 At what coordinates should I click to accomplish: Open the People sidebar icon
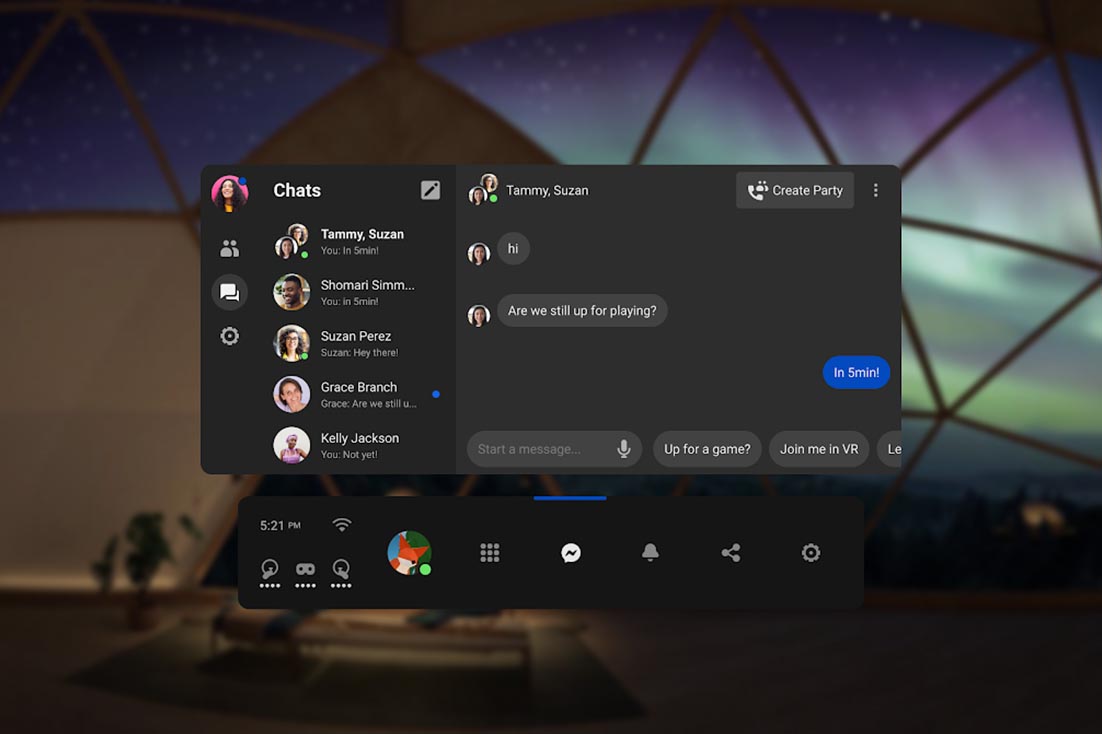tap(229, 247)
